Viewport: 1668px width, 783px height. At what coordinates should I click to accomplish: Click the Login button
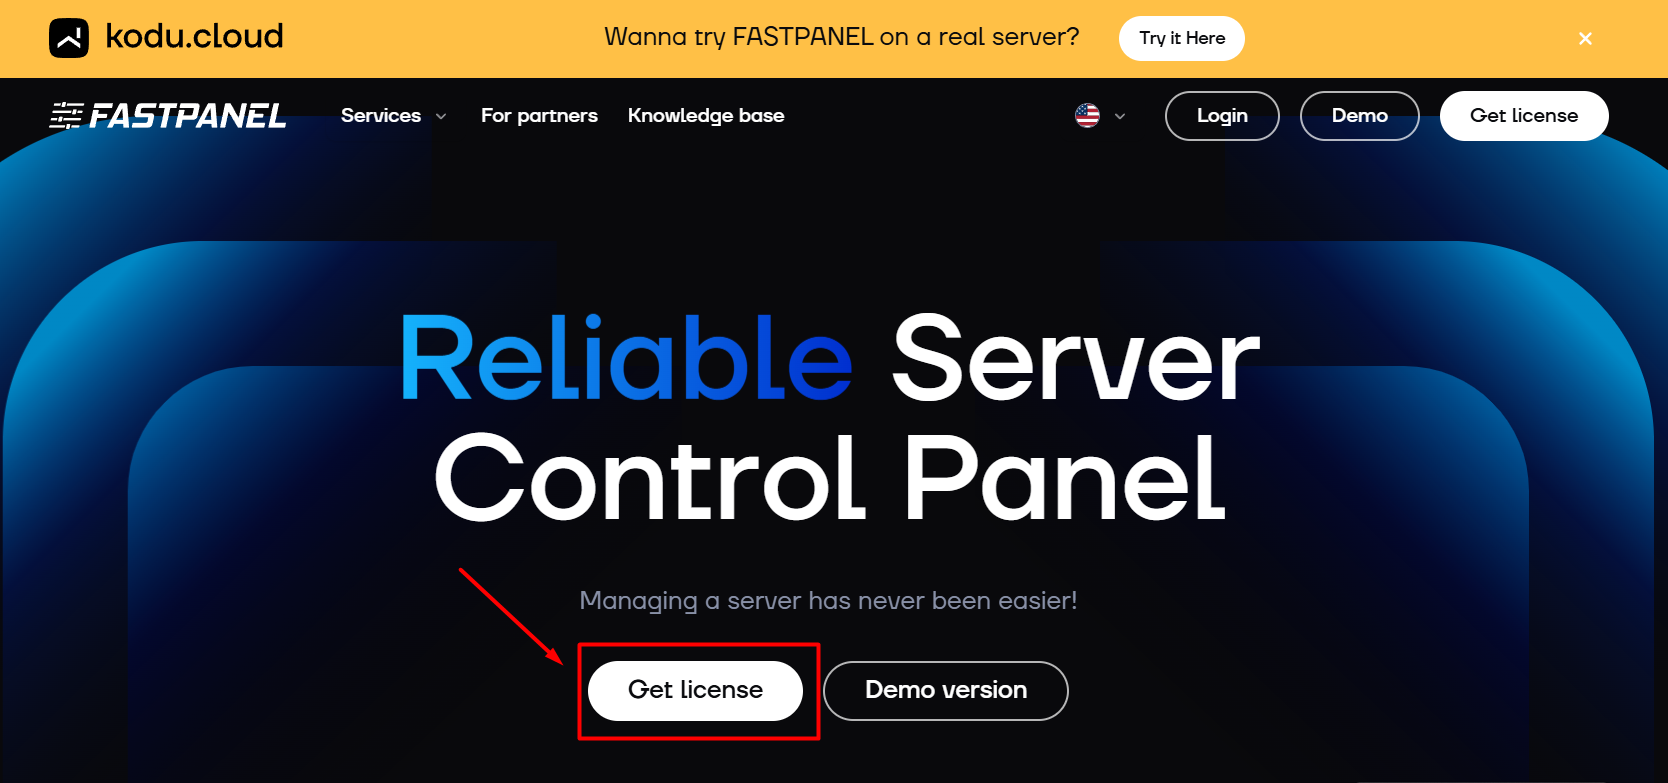click(1222, 116)
